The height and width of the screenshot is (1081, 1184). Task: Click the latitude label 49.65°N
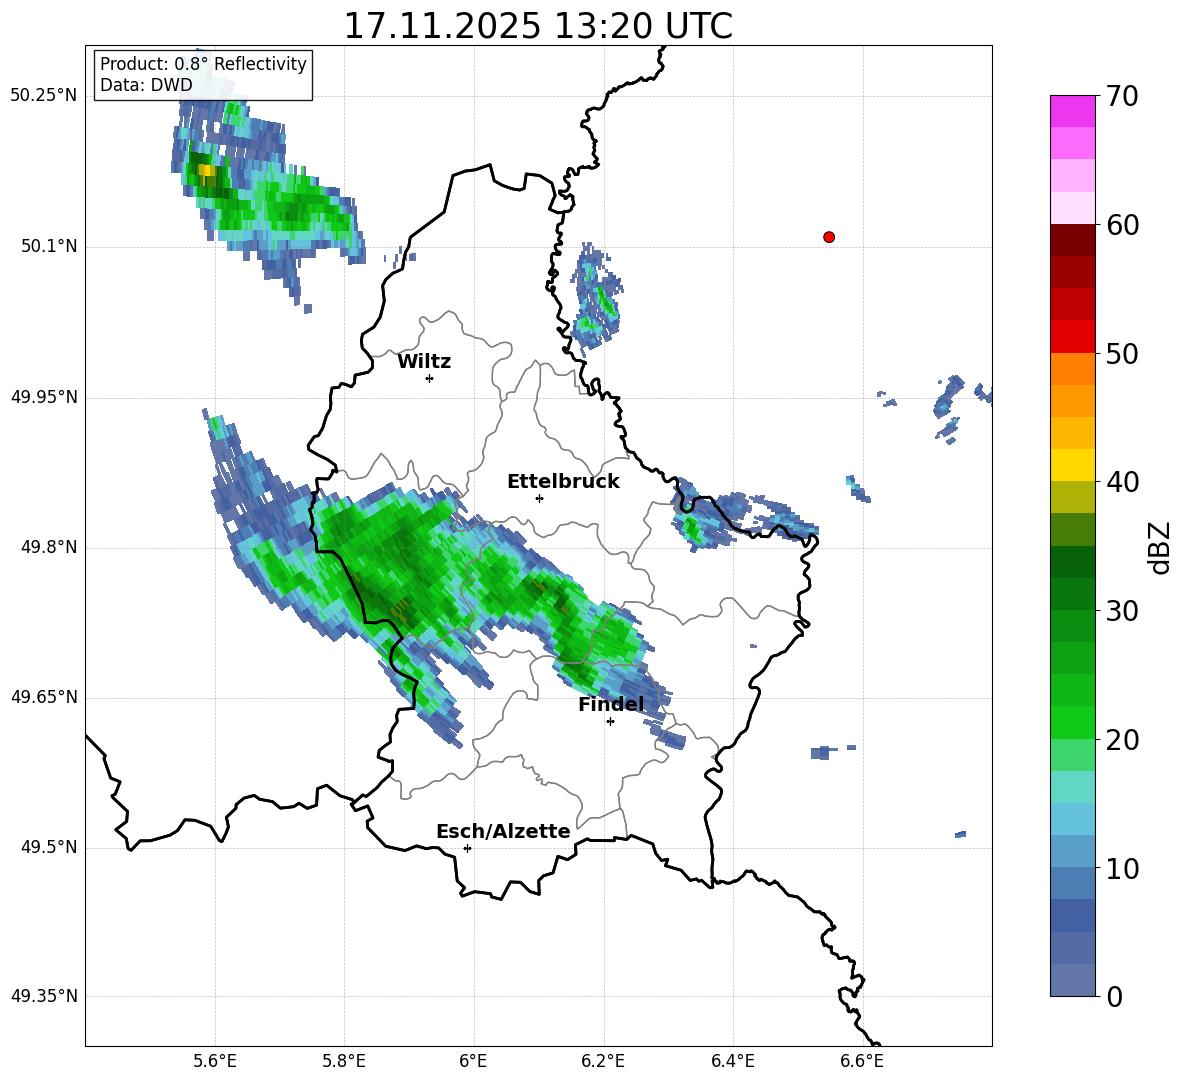[x=44, y=698]
